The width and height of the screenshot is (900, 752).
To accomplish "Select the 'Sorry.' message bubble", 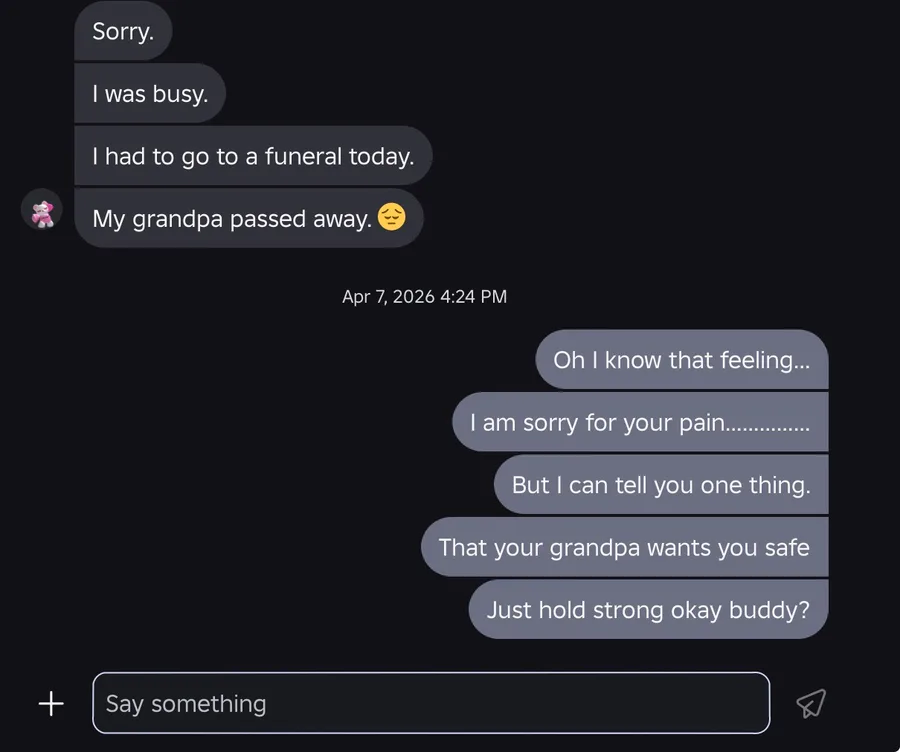I will pos(123,31).
